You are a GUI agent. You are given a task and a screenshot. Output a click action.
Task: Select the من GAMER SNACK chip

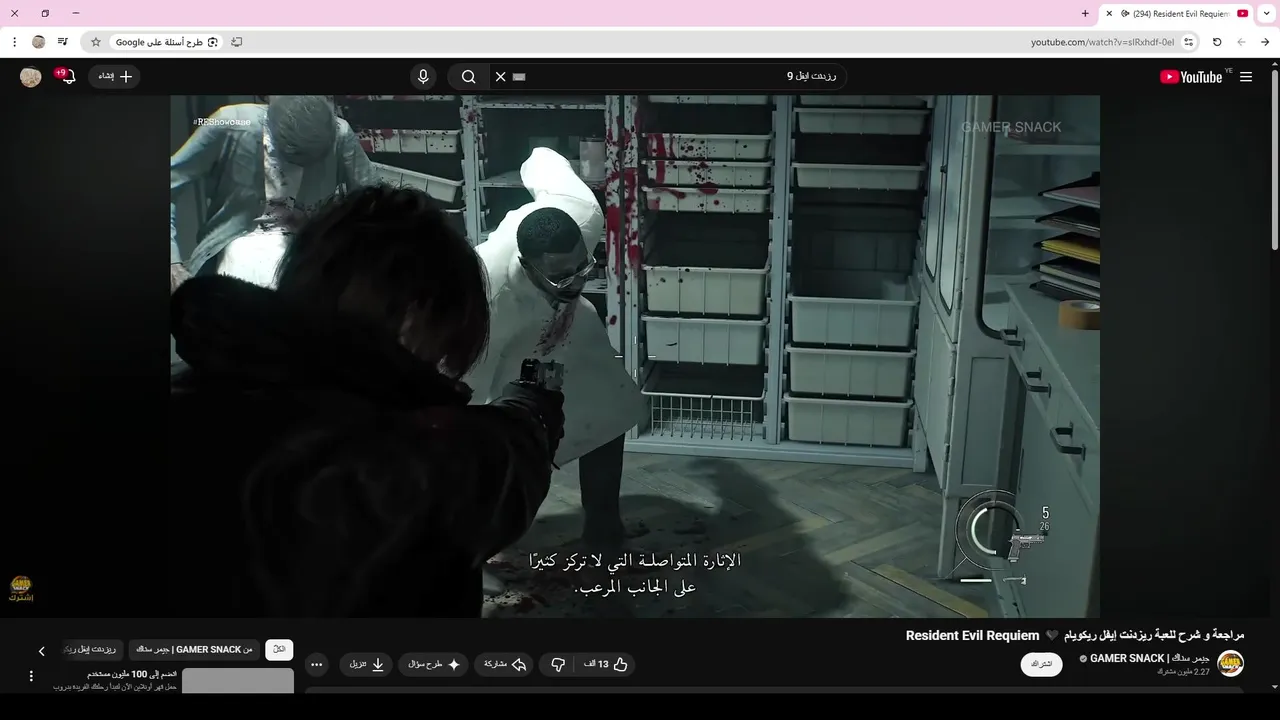[x=194, y=649]
